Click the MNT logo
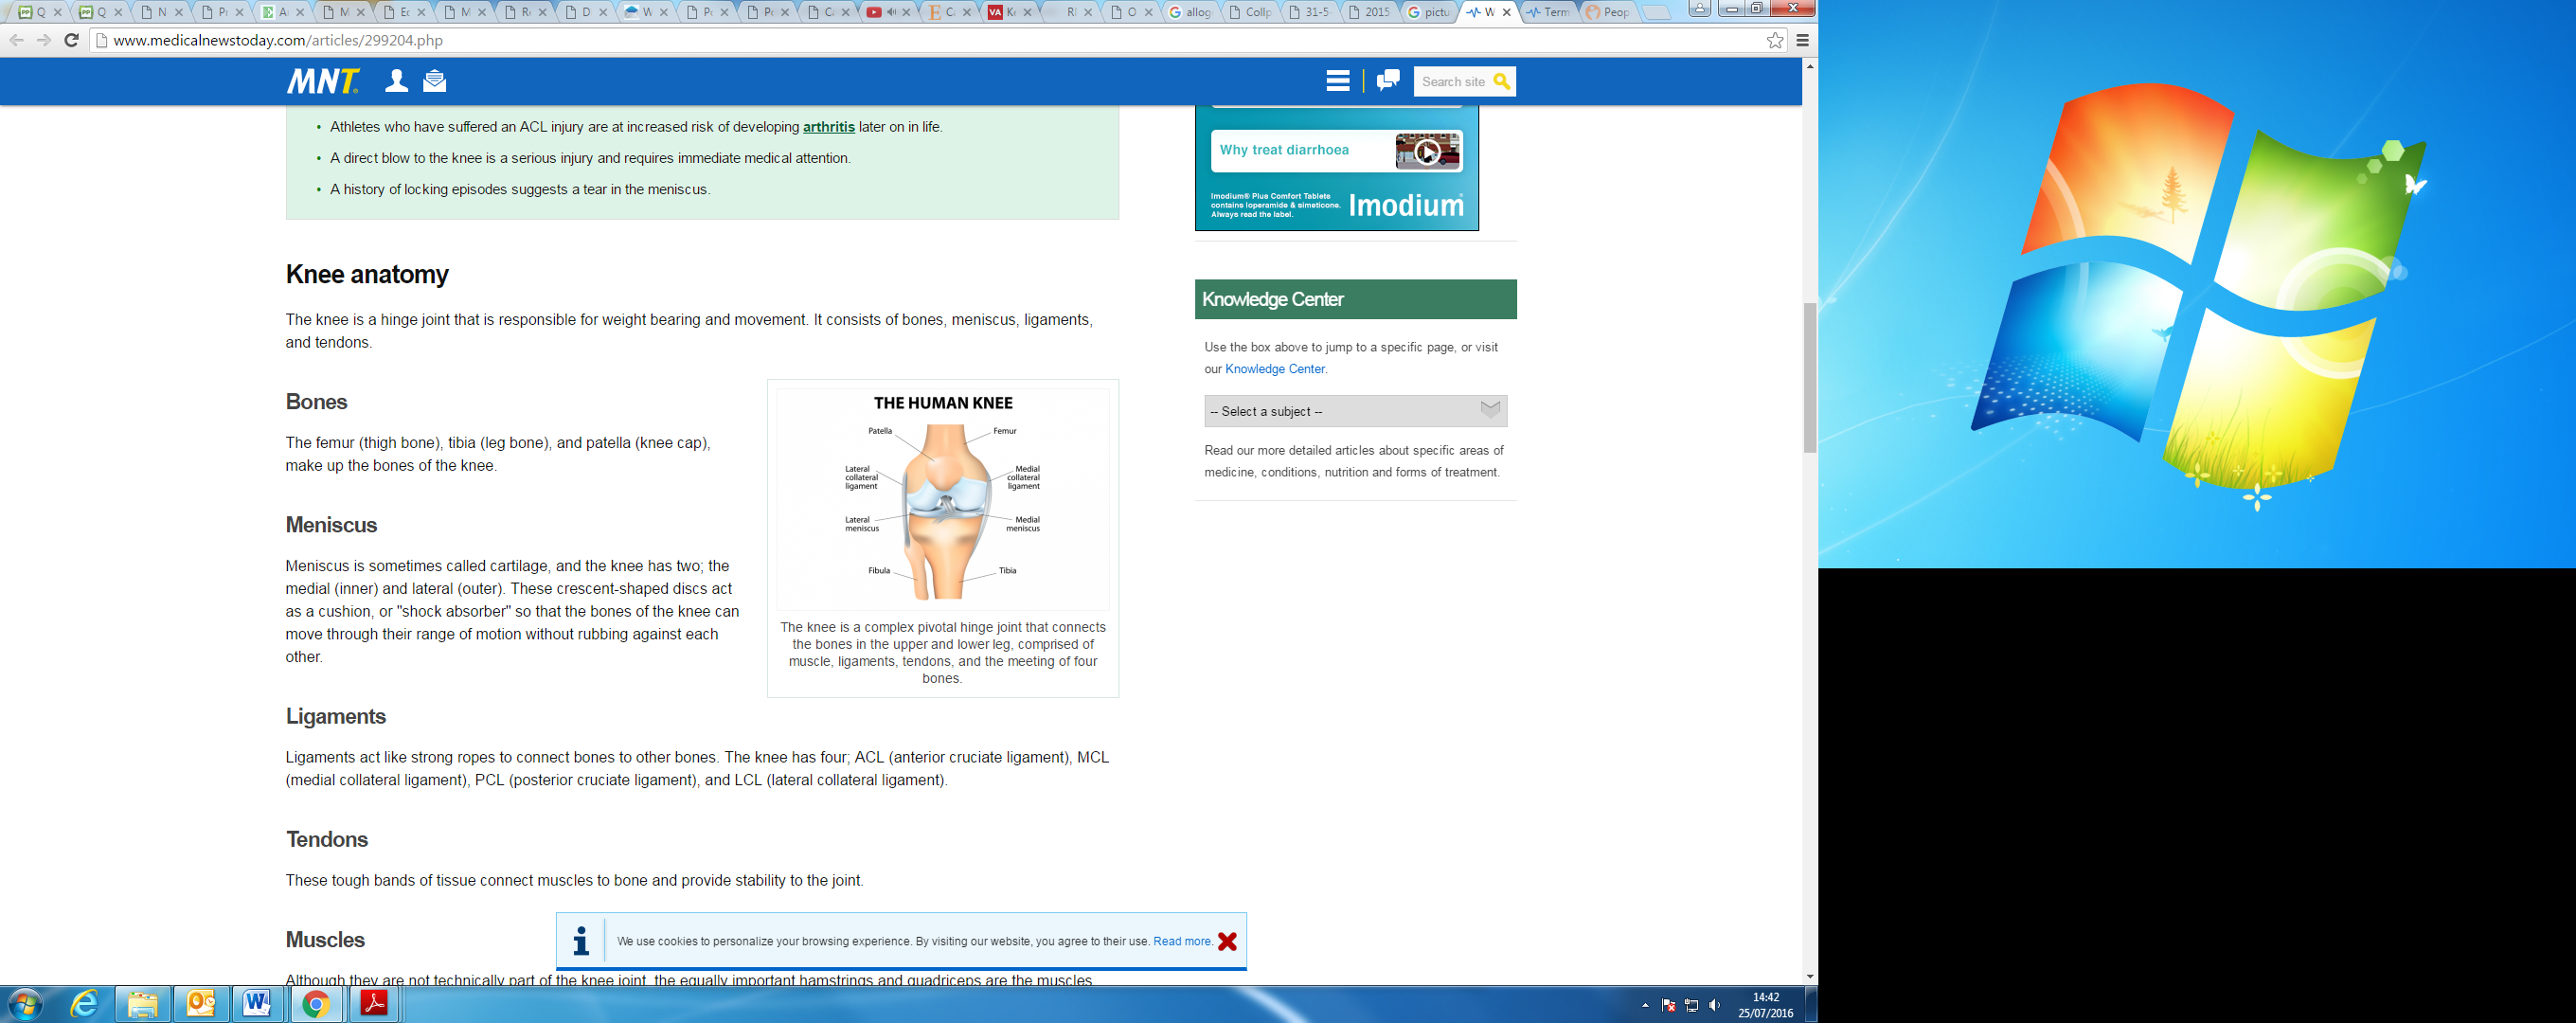This screenshot has width=2576, height=1023. click(x=322, y=81)
